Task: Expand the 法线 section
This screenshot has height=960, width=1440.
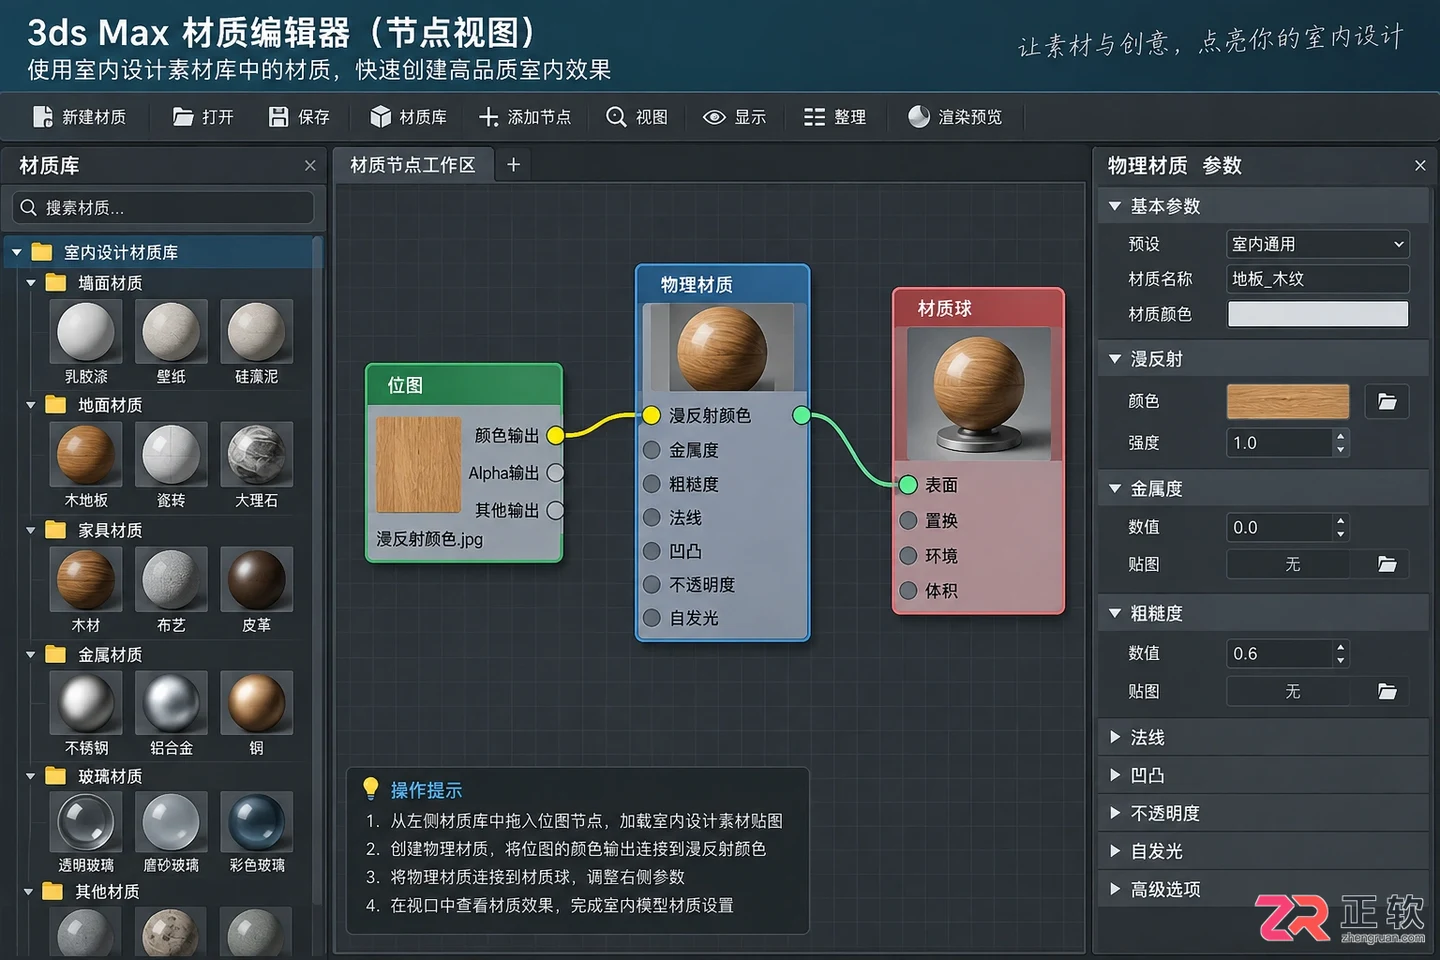Action: point(1115,737)
